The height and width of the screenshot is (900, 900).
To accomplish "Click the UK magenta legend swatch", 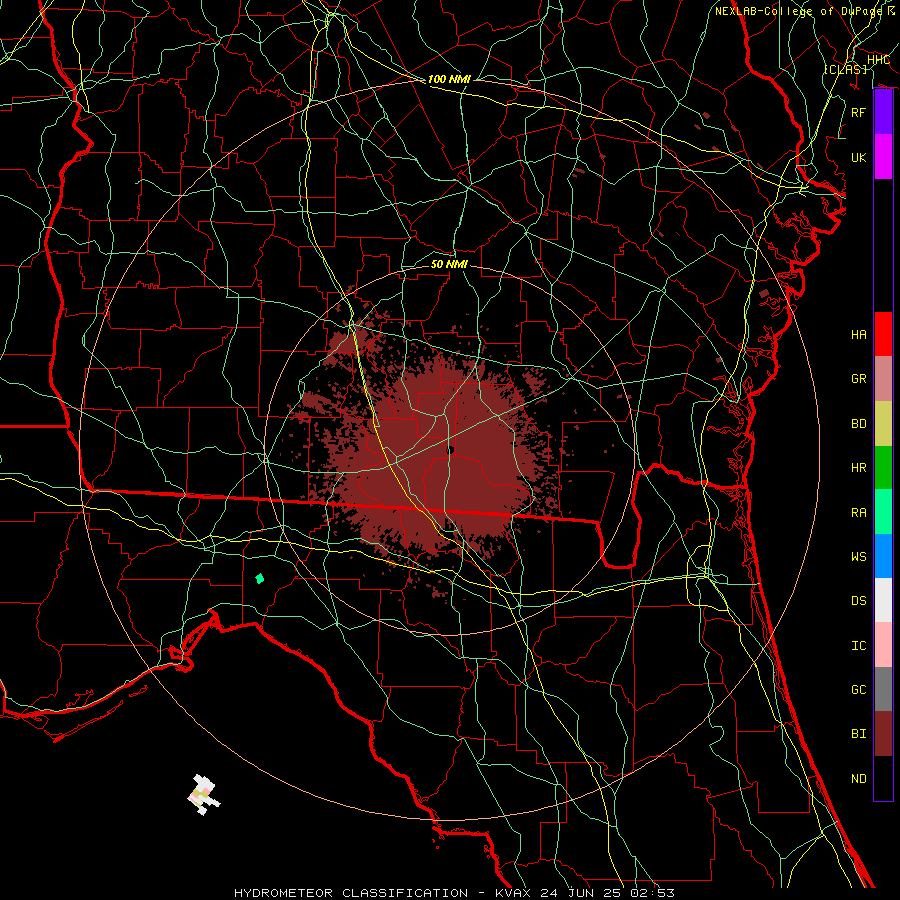I will 883,157.
